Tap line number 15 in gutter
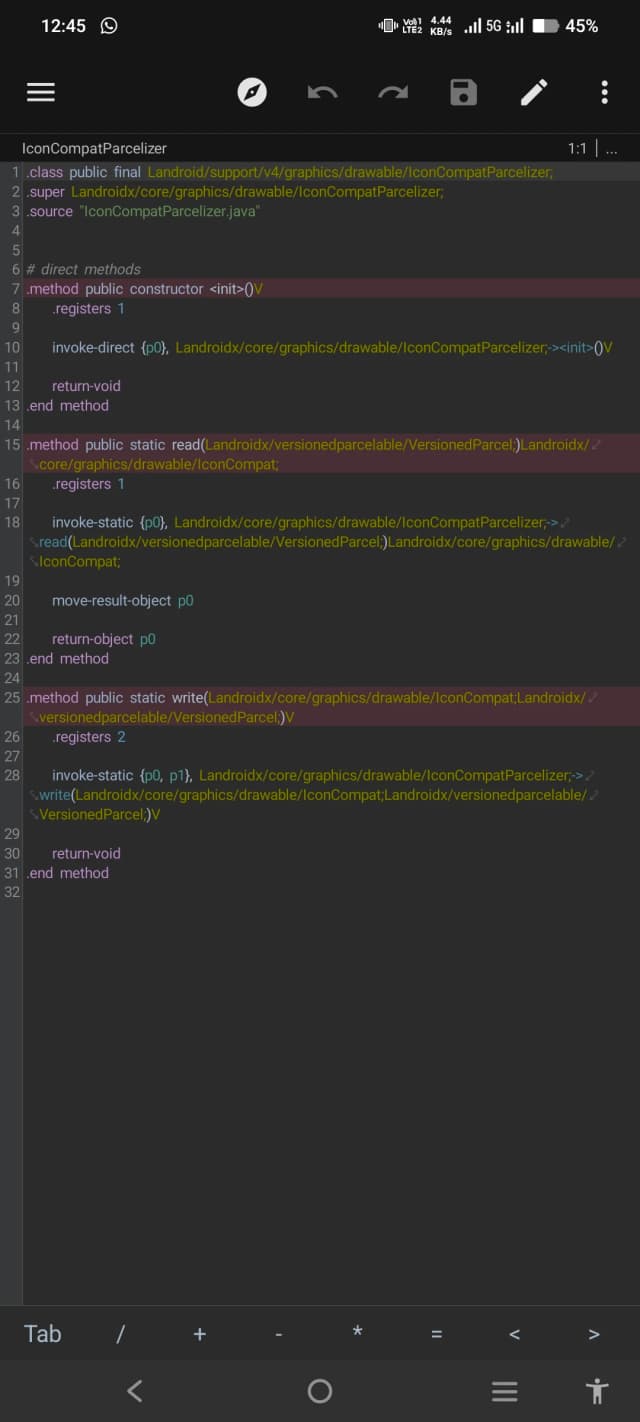 pos(12,444)
